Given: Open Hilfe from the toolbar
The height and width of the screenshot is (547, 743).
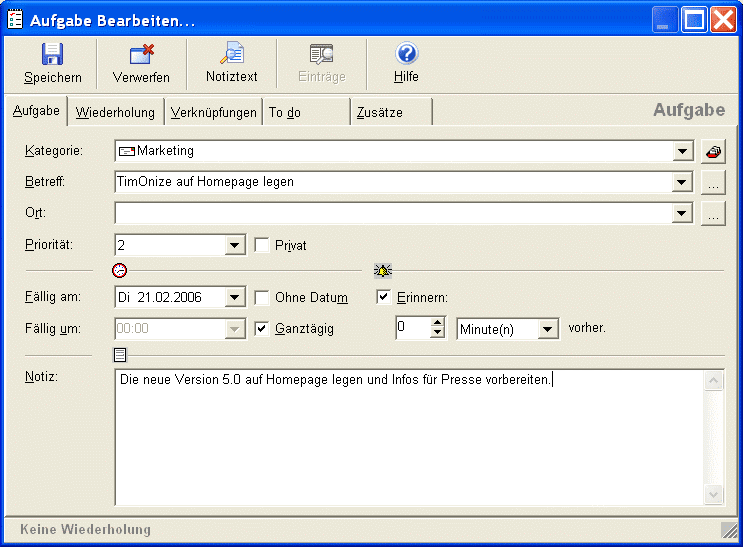Looking at the screenshot, I should click(406, 64).
